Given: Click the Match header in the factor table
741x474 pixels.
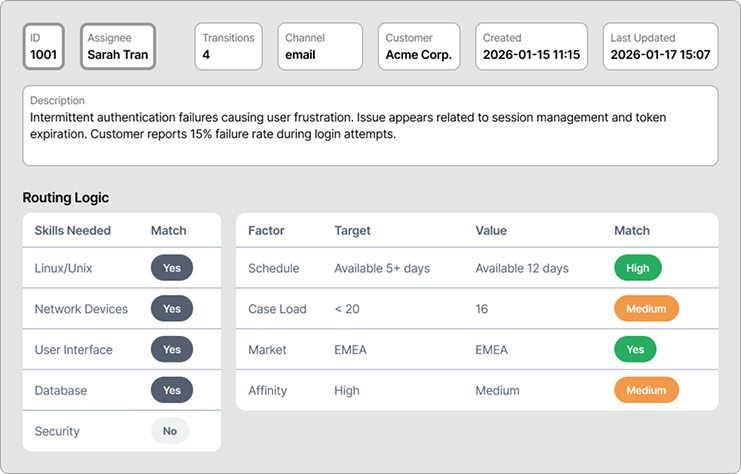Looking at the screenshot, I should click(632, 231).
